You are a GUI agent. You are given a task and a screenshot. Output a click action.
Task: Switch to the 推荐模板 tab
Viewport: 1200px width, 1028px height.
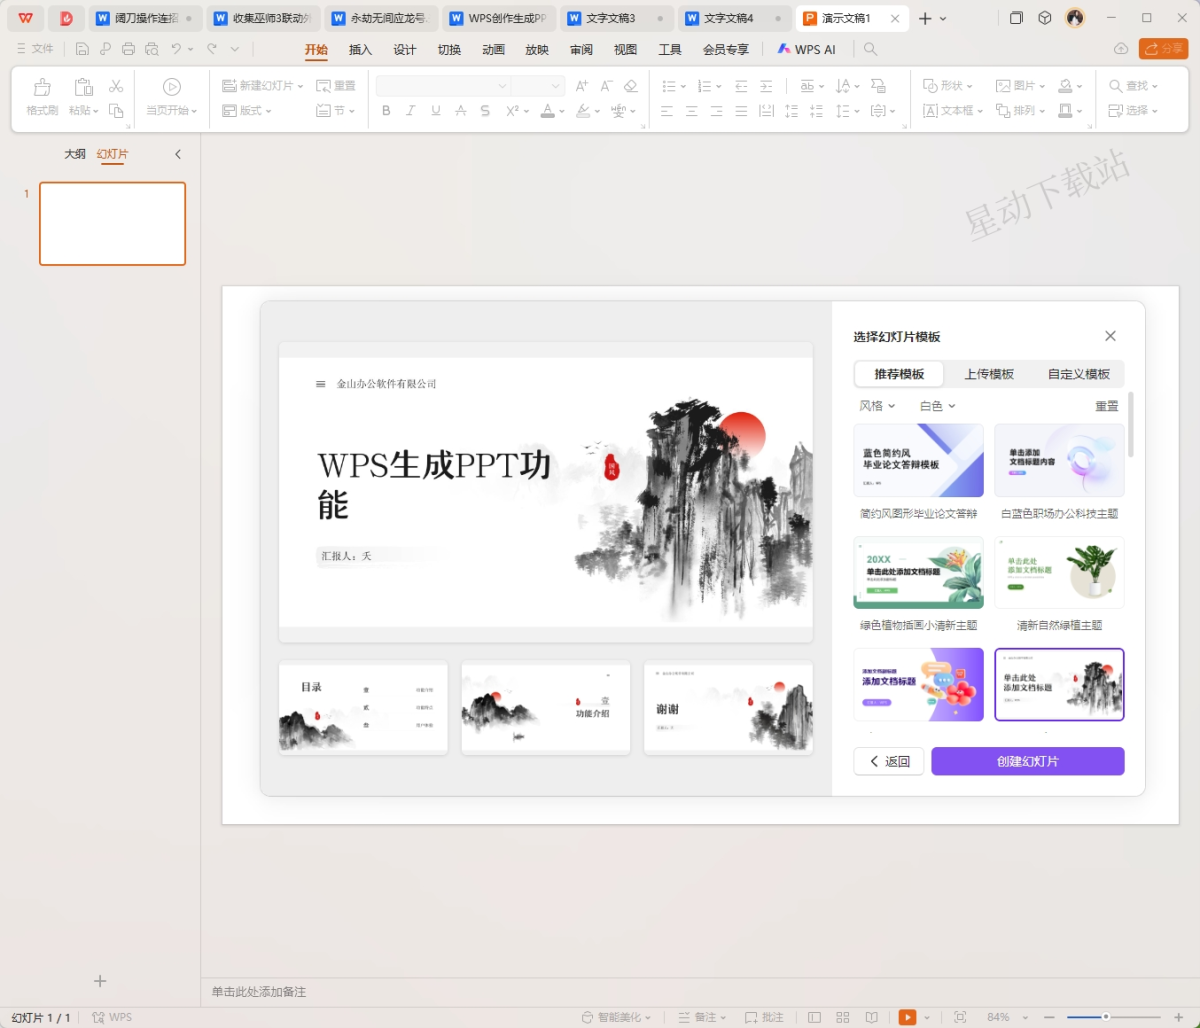(x=899, y=374)
